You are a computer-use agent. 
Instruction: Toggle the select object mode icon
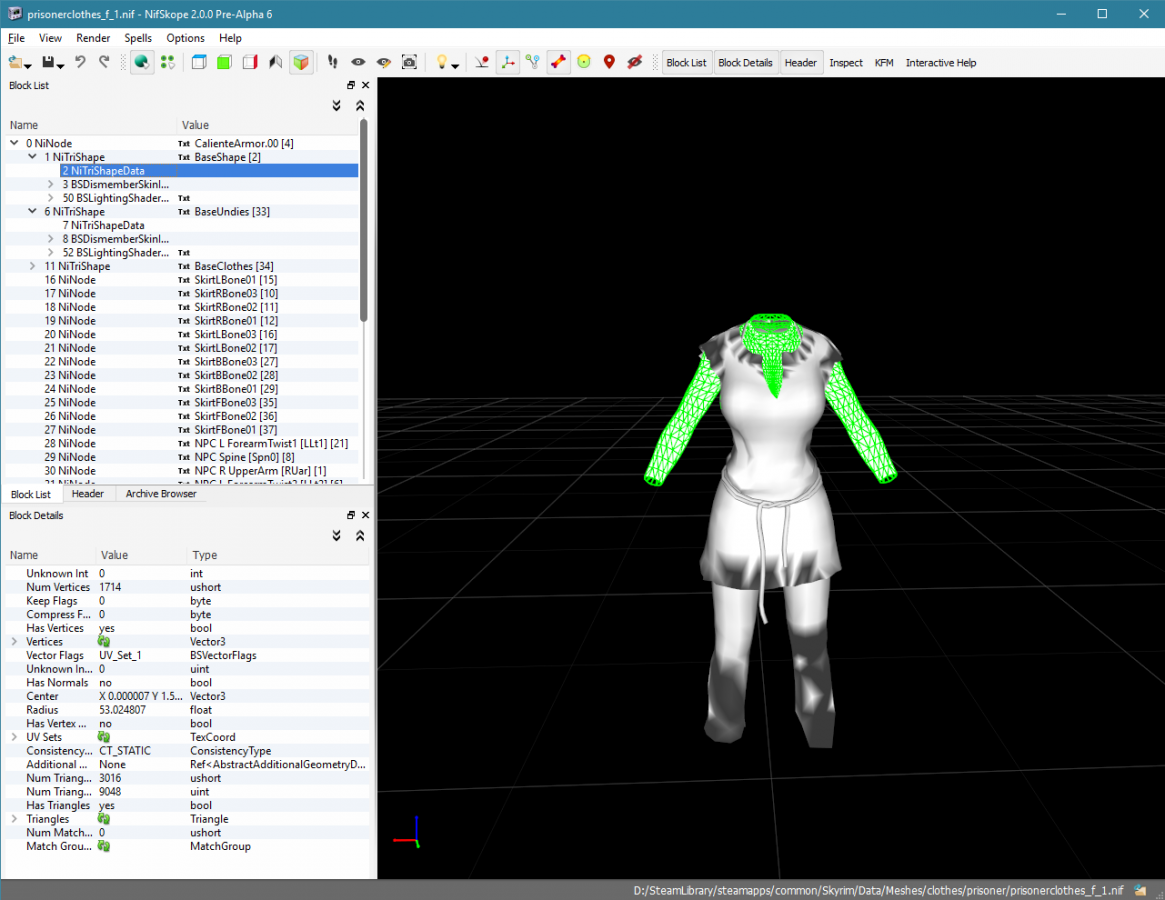pyautogui.click(x=141, y=62)
